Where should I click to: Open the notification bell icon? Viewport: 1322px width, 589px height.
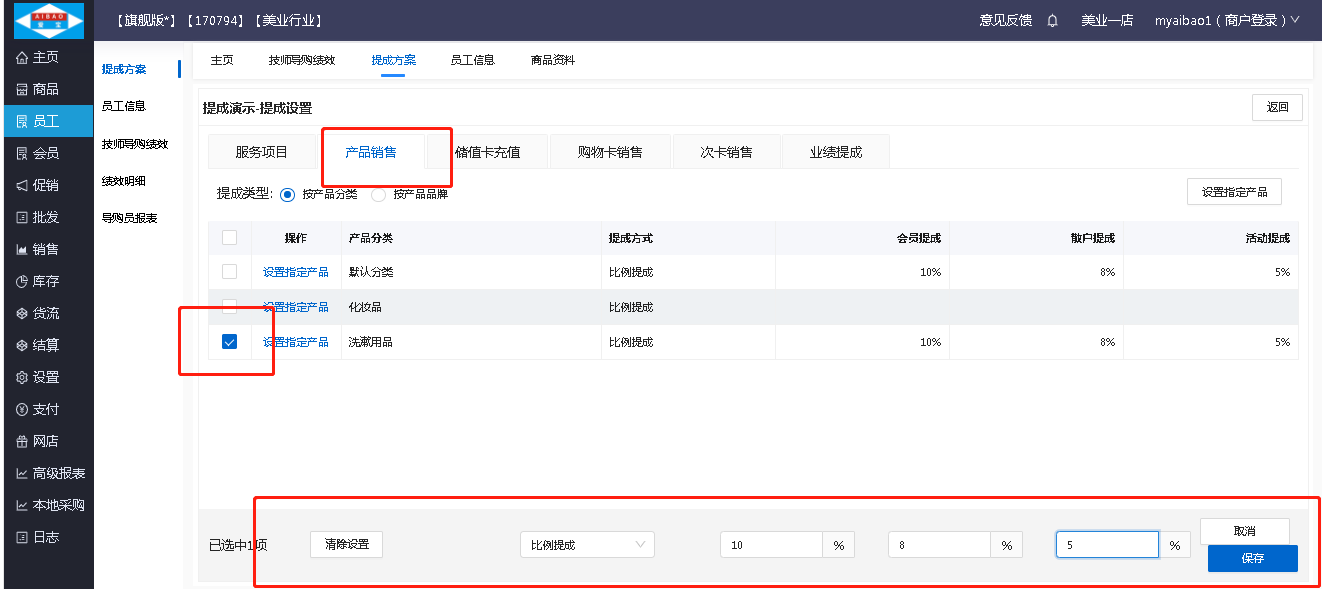[x=1052, y=20]
